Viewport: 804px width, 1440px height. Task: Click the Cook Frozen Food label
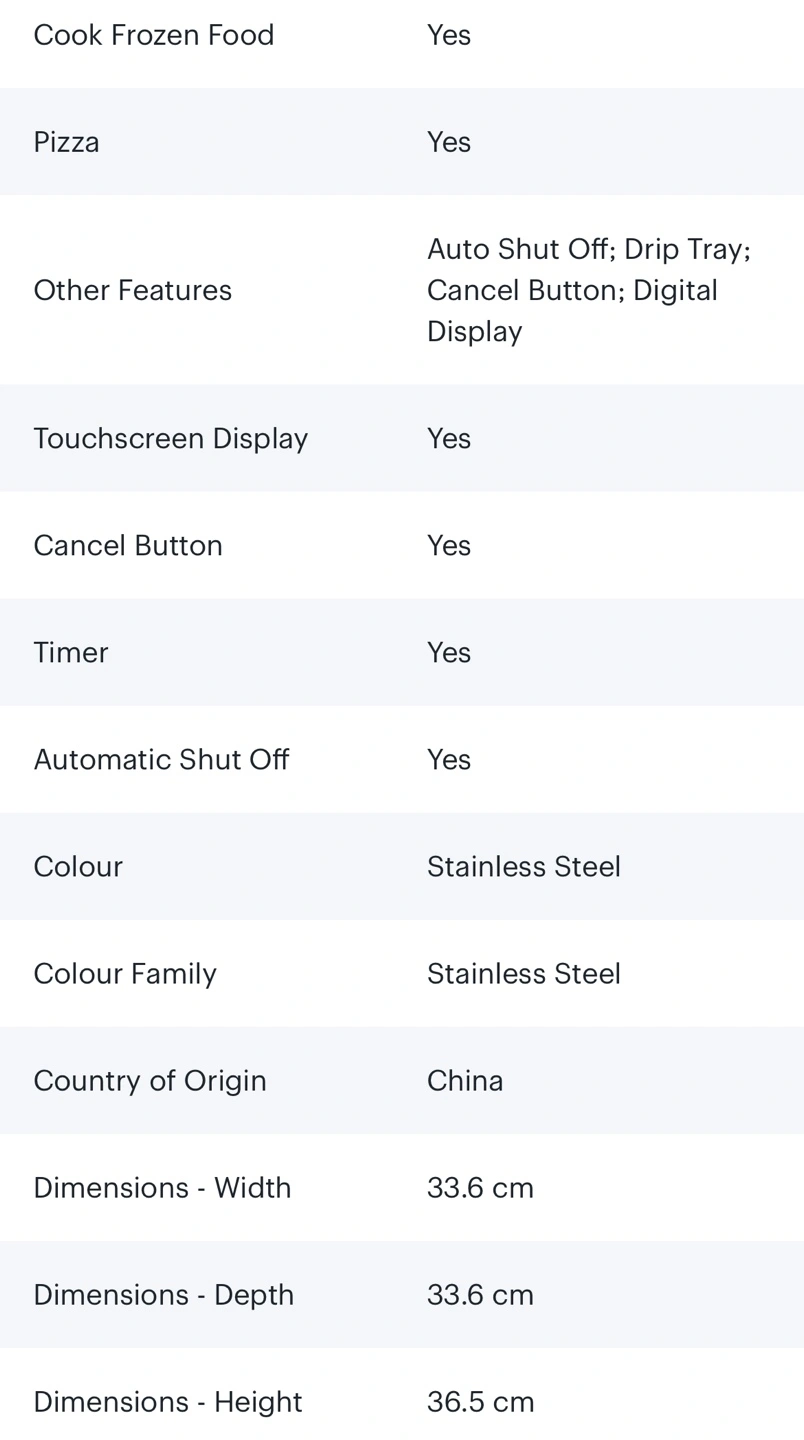click(153, 35)
